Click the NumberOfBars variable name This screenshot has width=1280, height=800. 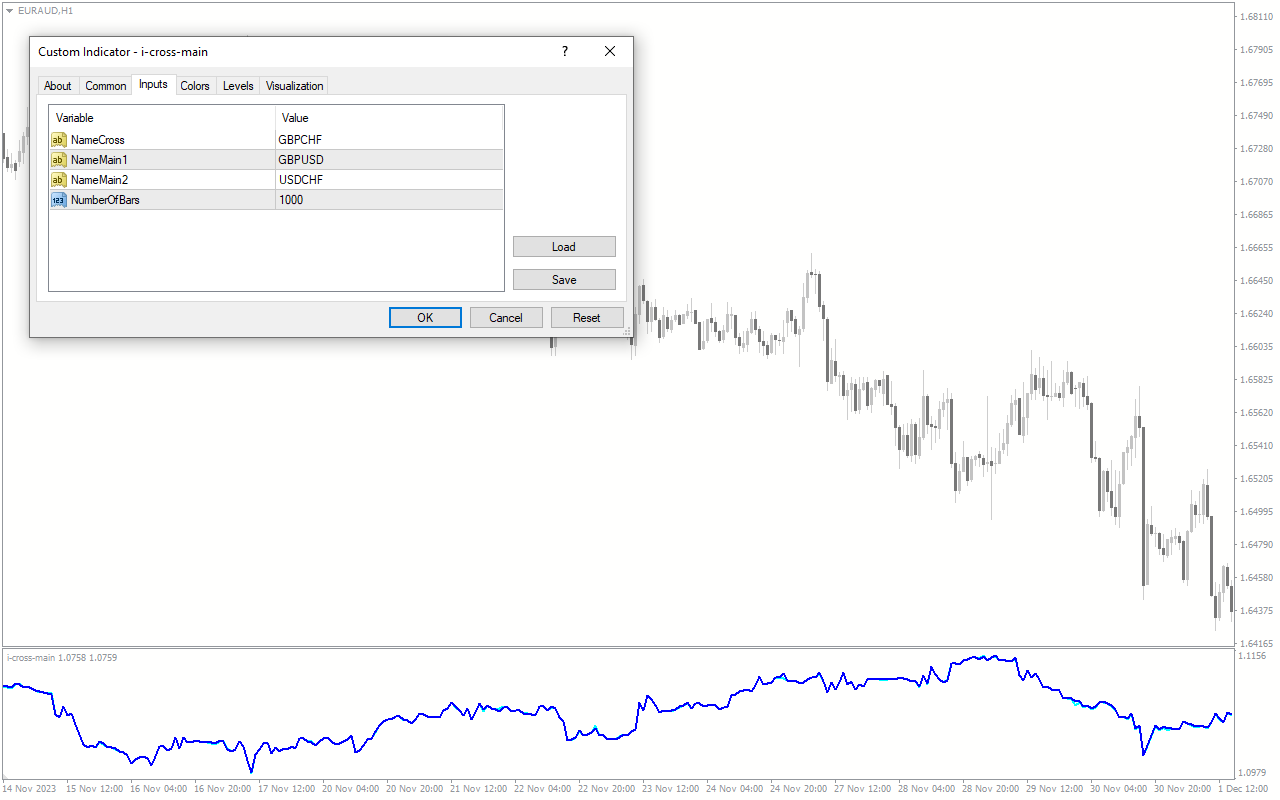point(106,200)
